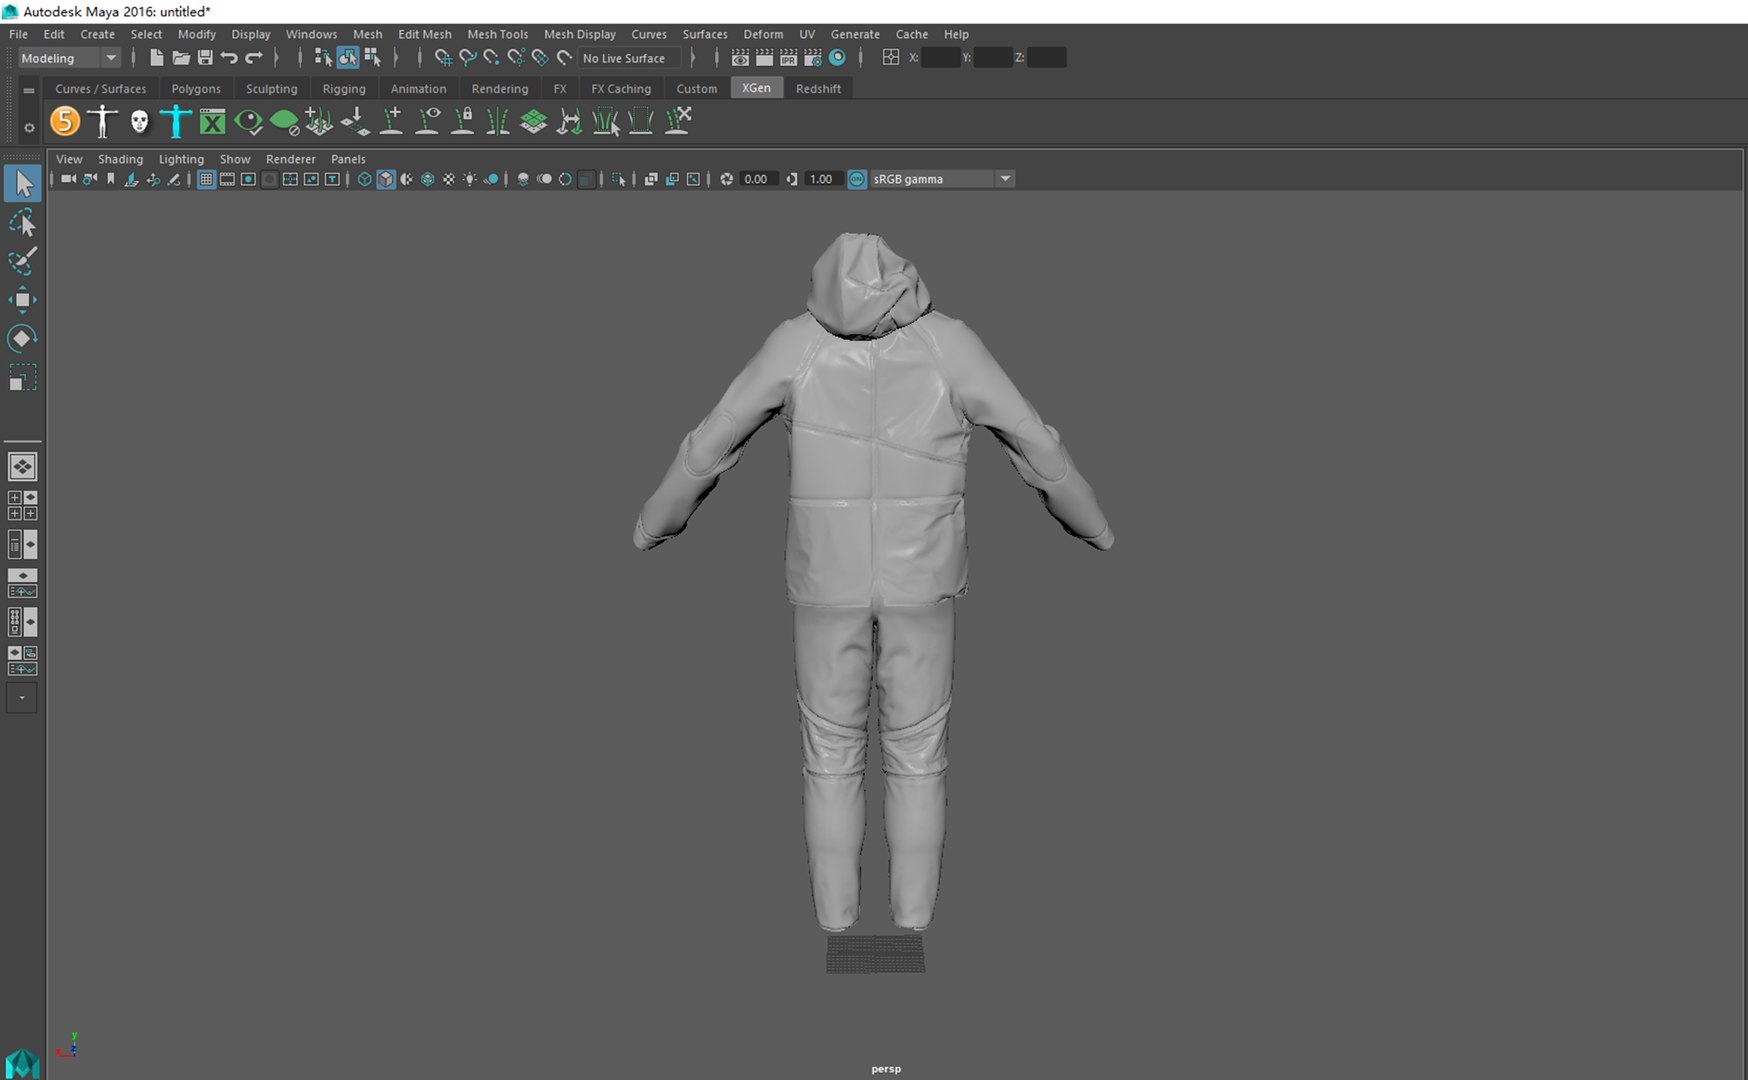Switch to the FX Caching shelf tab
Screen dimensions: 1748x1080
[x=620, y=89]
